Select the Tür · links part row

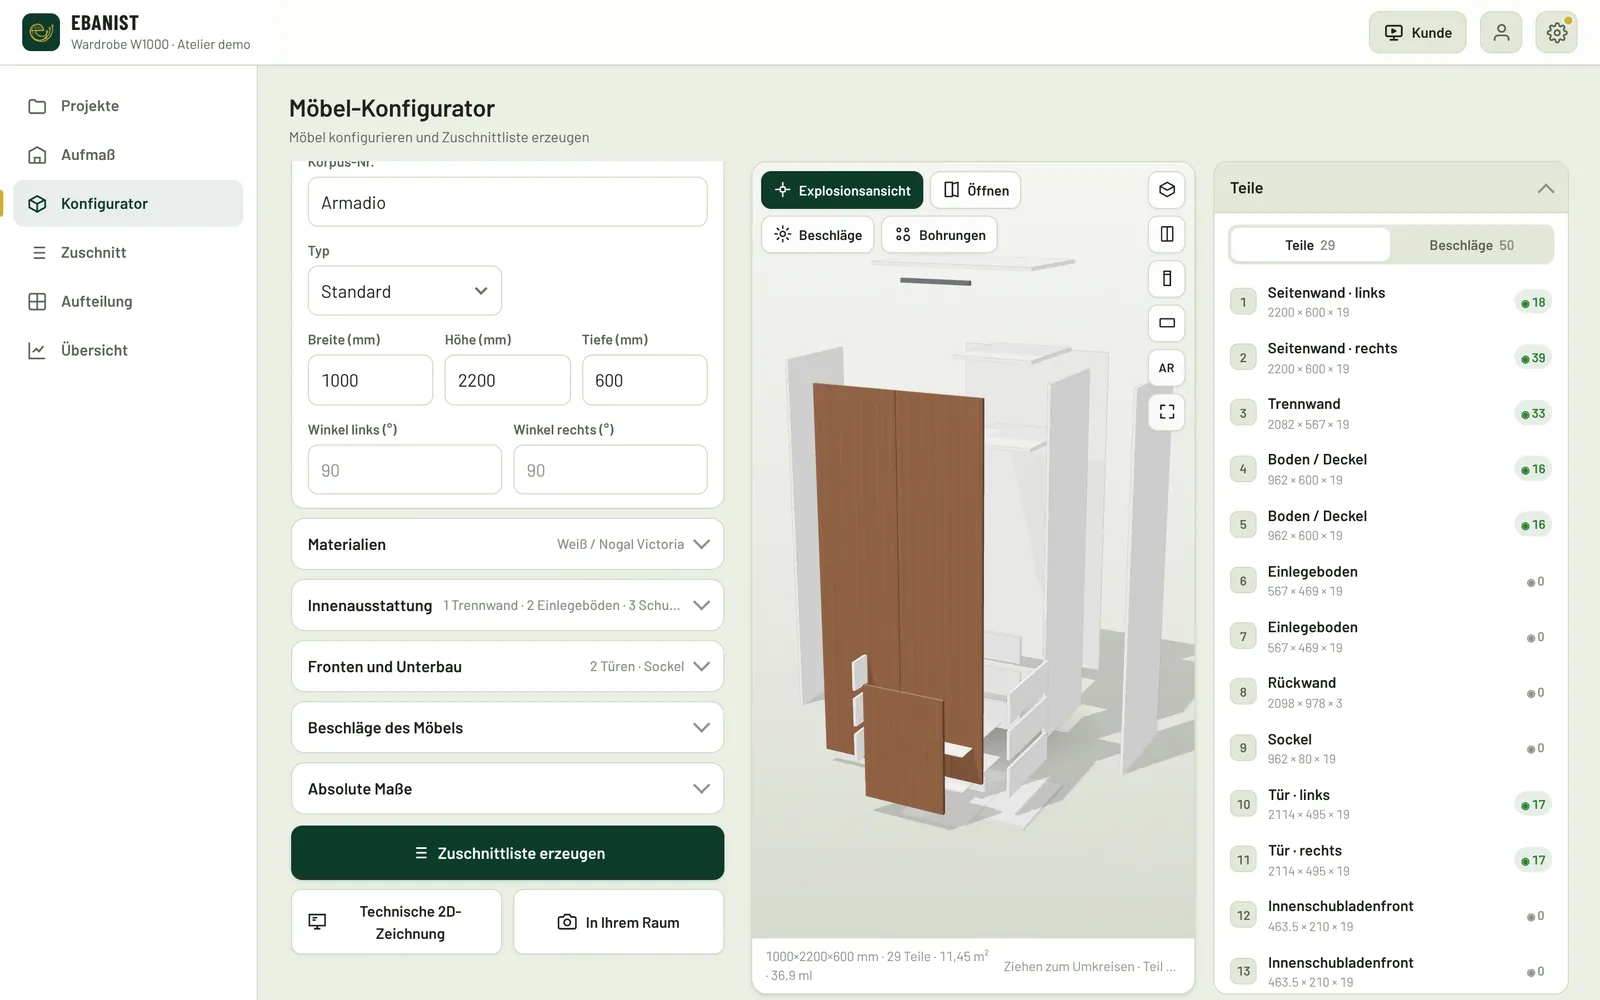point(1391,804)
